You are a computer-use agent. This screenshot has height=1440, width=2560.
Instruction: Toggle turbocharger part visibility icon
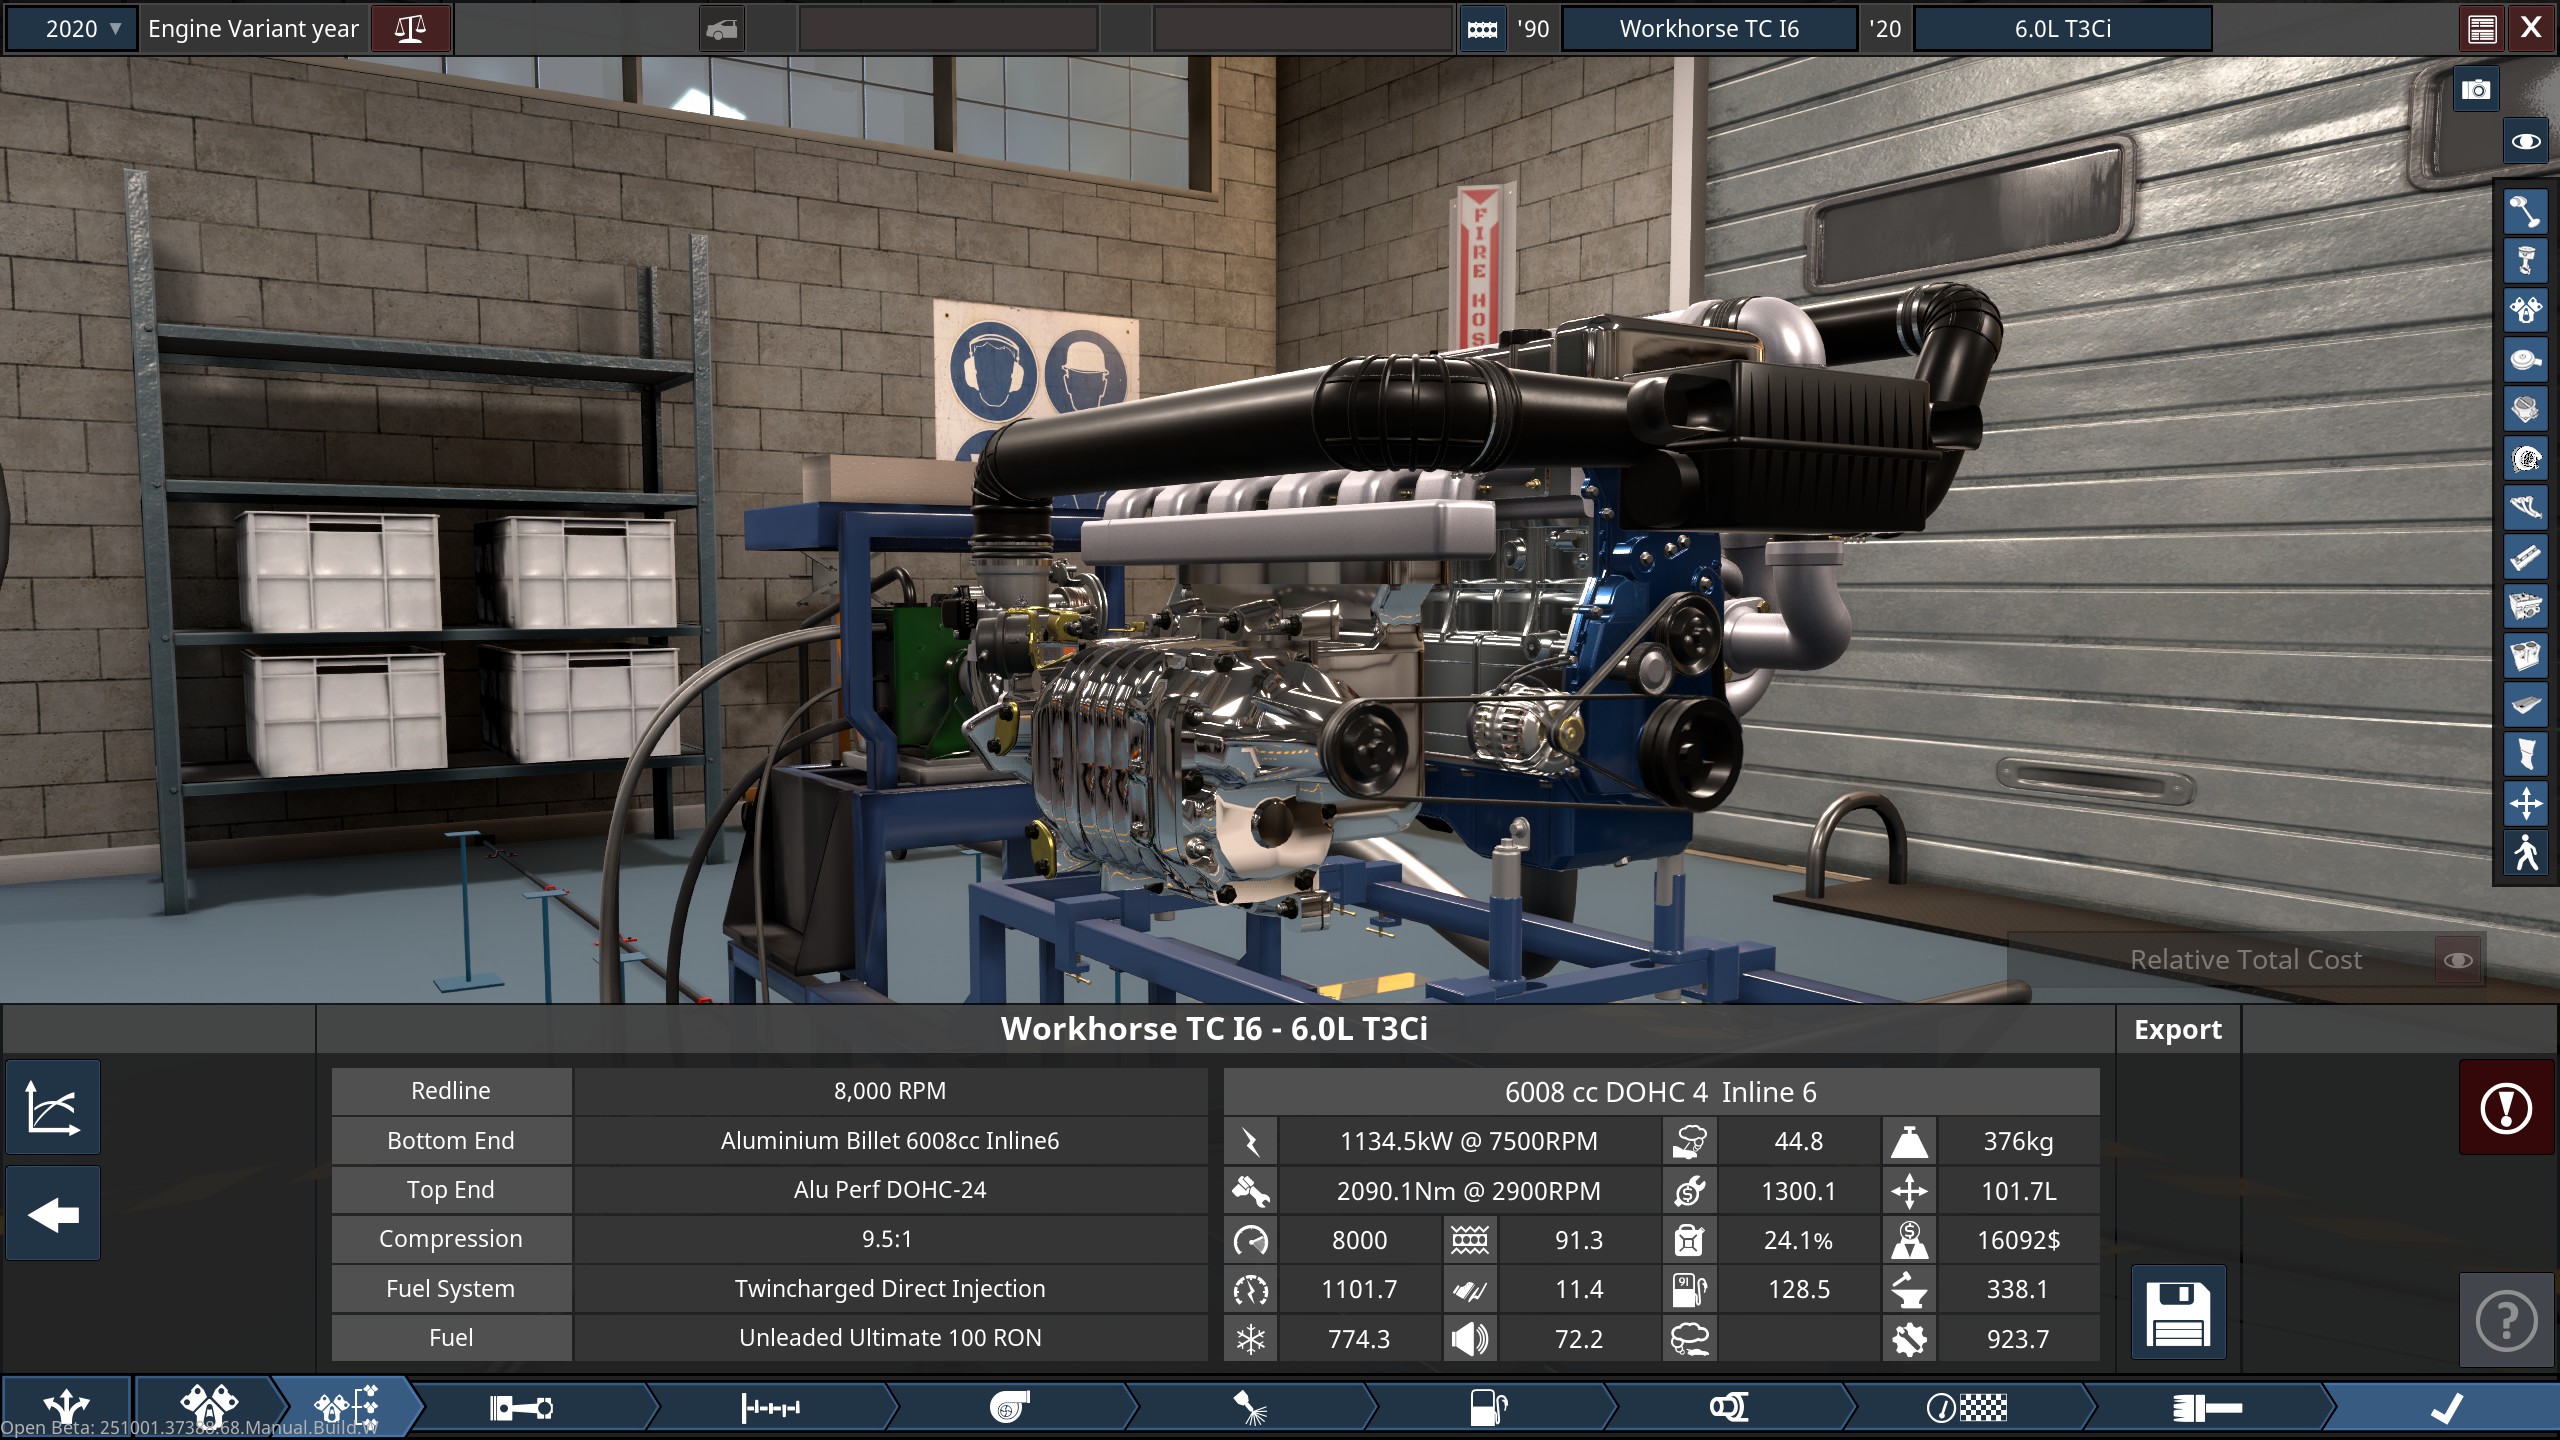(2526, 459)
